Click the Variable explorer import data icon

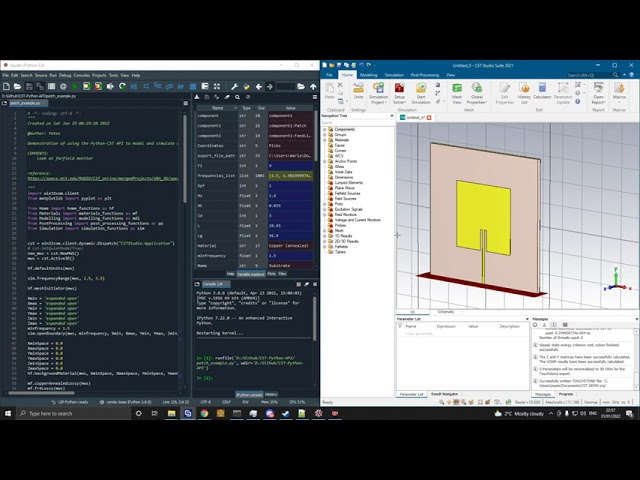[x=197, y=97]
